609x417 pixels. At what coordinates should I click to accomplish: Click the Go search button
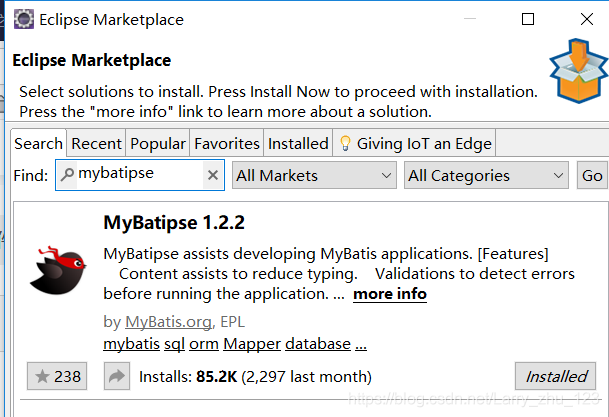coord(592,175)
